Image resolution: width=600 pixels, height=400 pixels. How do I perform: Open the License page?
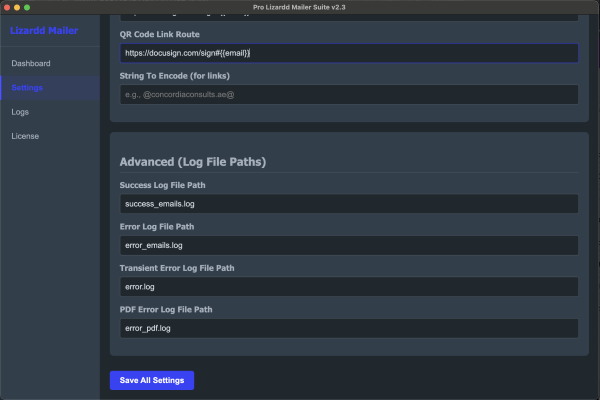click(x=25, y=136)
